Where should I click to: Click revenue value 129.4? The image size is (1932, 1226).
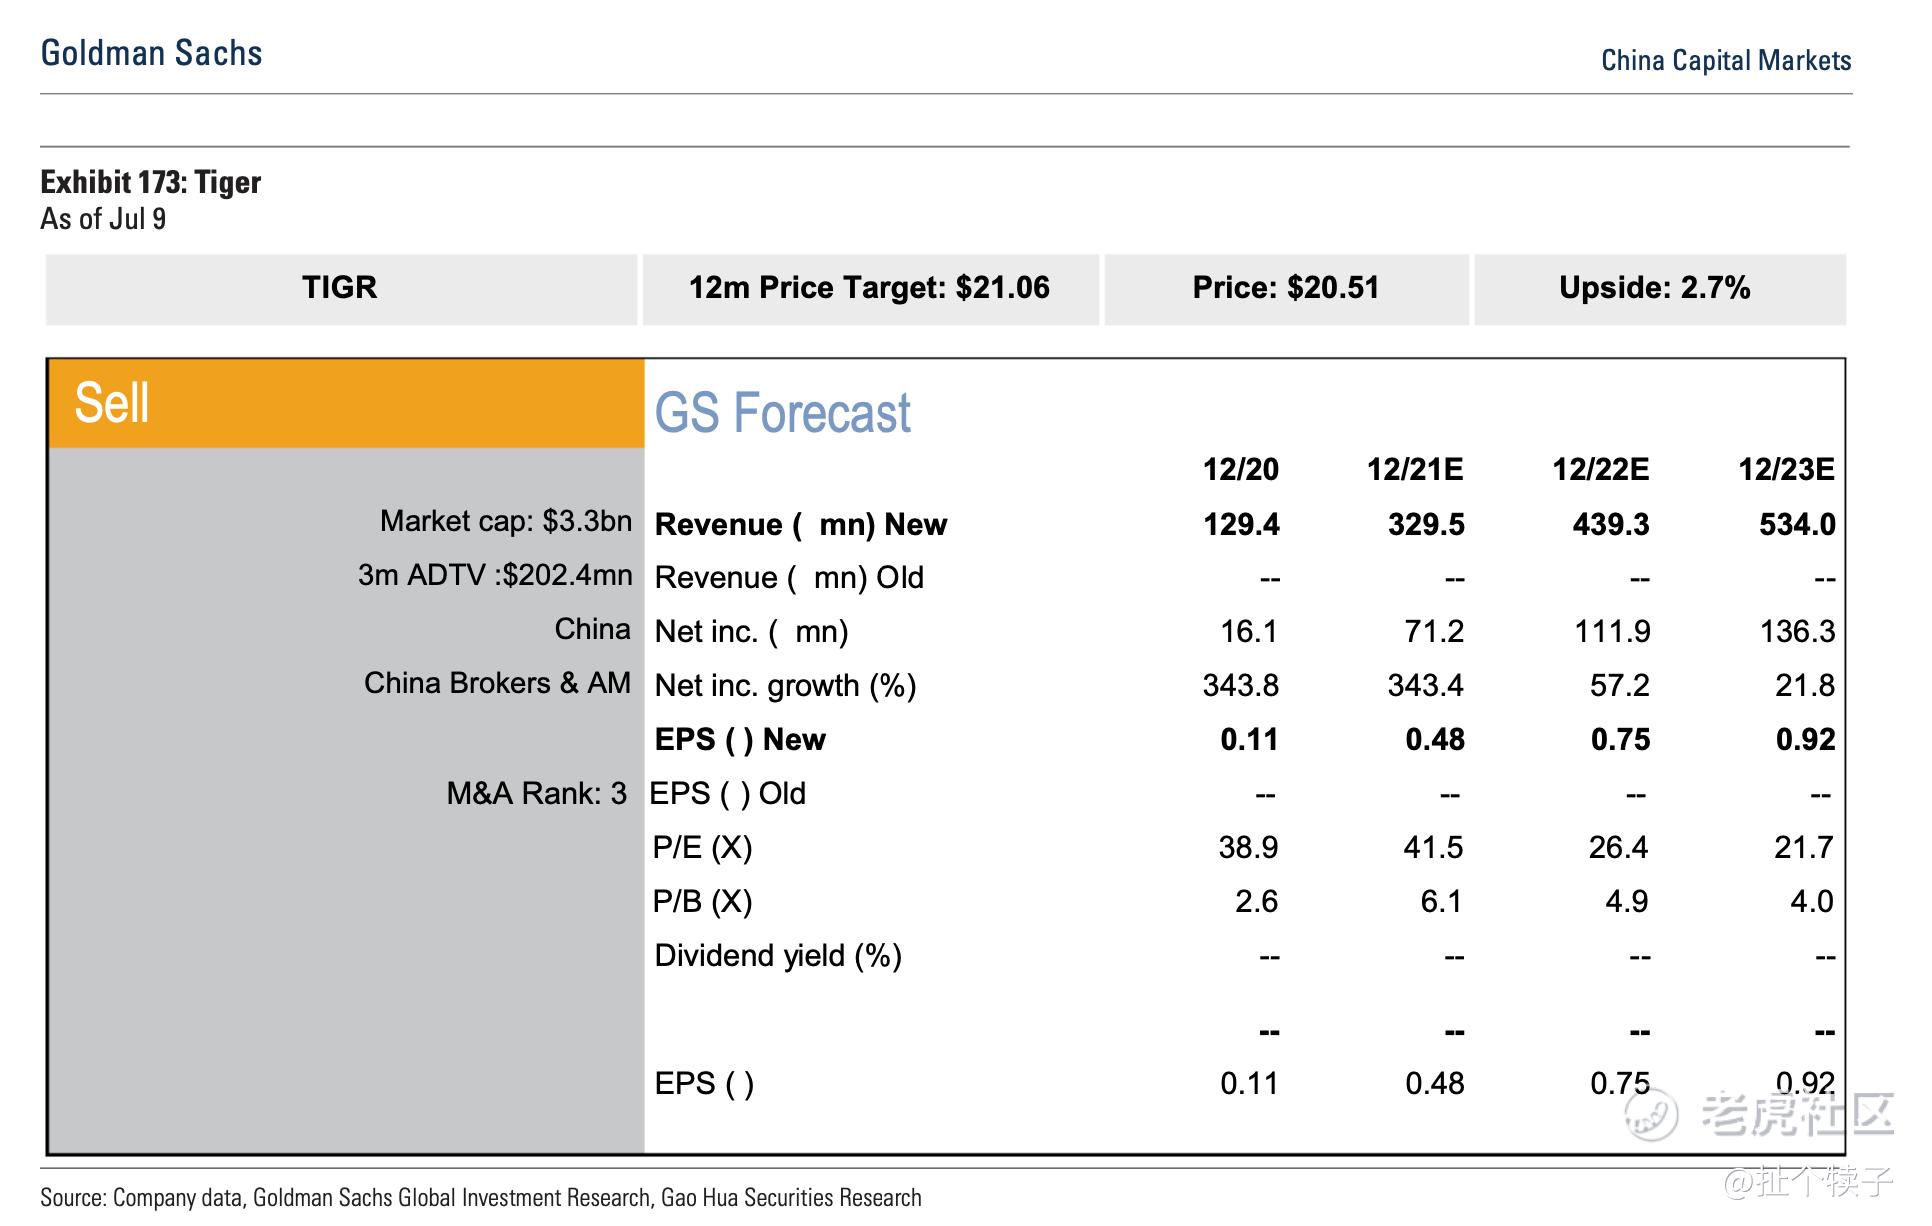(x=1241, y=525)
